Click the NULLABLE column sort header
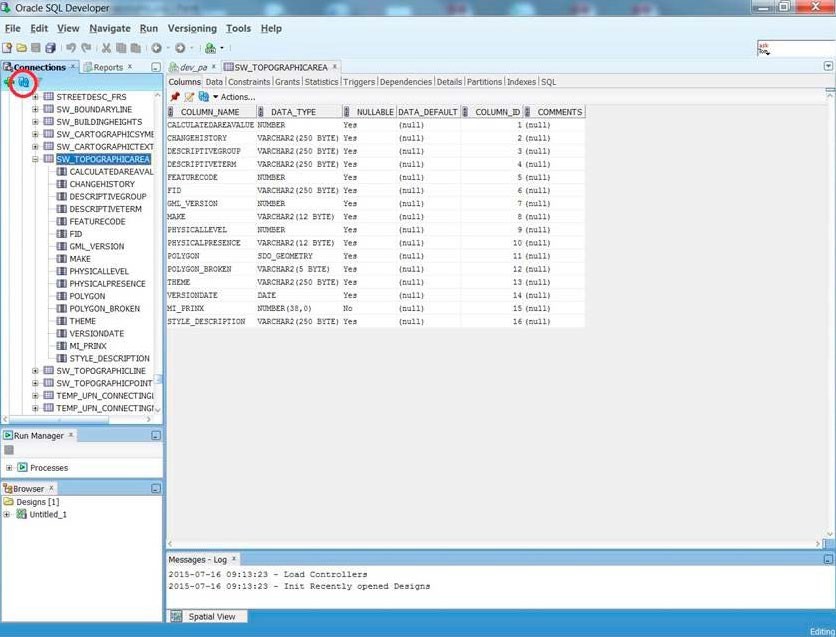This screenshot has width=836, height=637. tap(375, 111)
